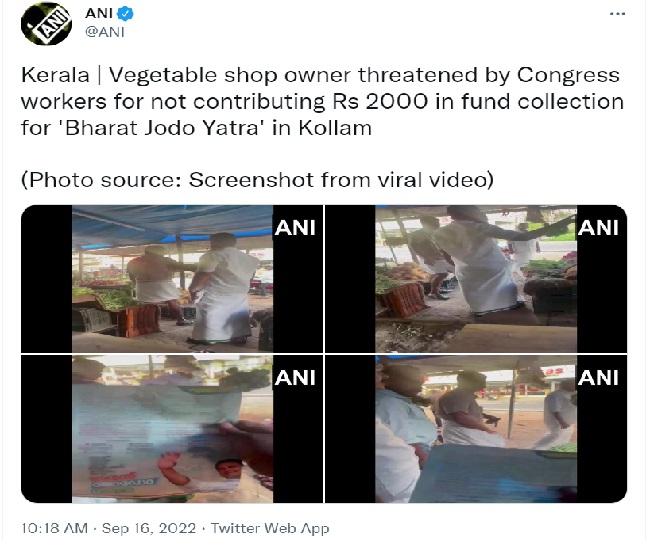Click the Sep 16, 2022 date
The width and height of the screenshot is (650, 540).
[x=149, y=528]
